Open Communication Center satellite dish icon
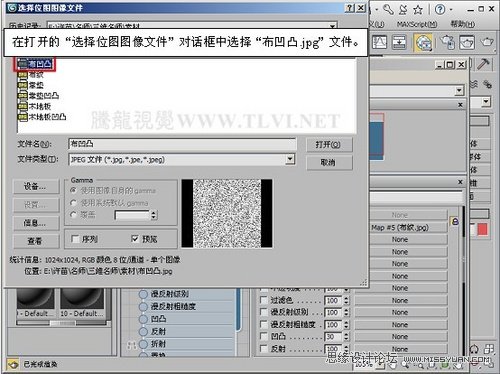 click(403, 9)
